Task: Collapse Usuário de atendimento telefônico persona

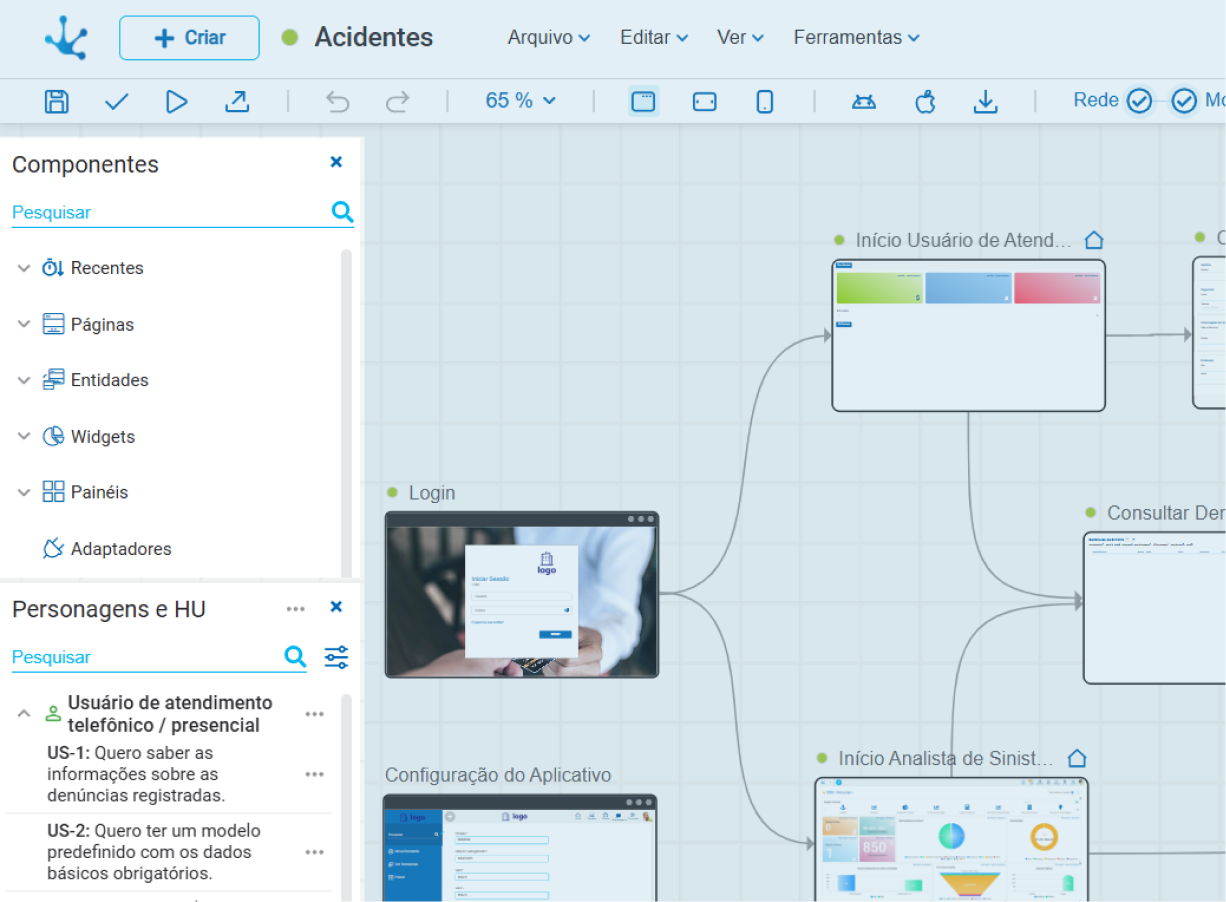Action: click(24, 714)
